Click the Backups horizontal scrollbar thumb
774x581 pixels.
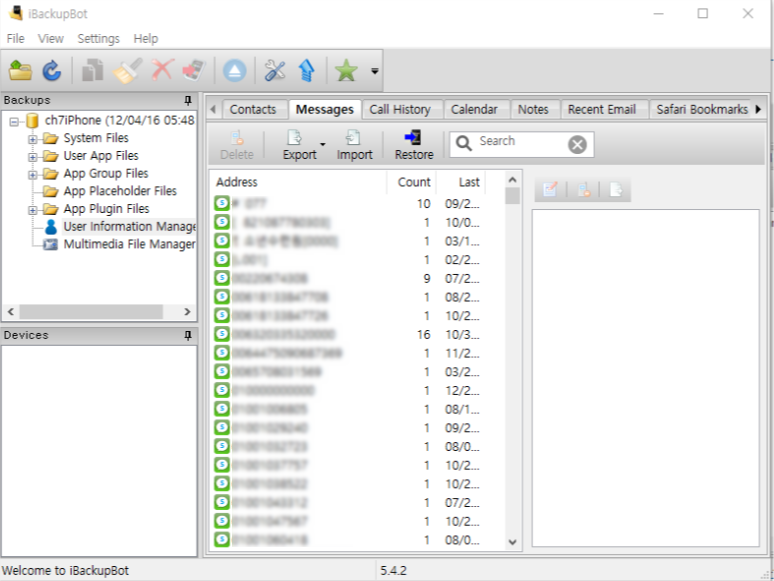pyautogui.click(x=91, y=311)
